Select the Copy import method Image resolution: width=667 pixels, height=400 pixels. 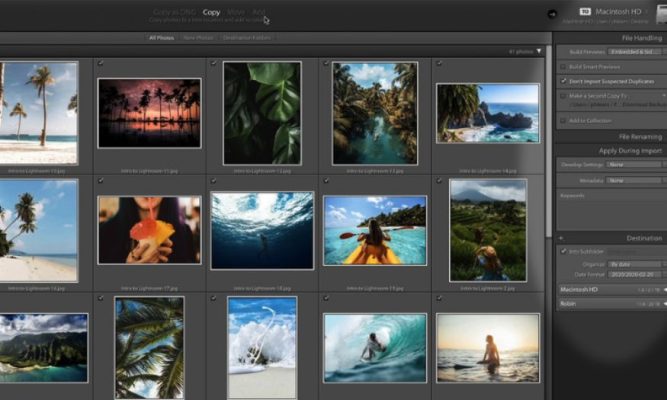pyautogui.click(x=211, y=13)
